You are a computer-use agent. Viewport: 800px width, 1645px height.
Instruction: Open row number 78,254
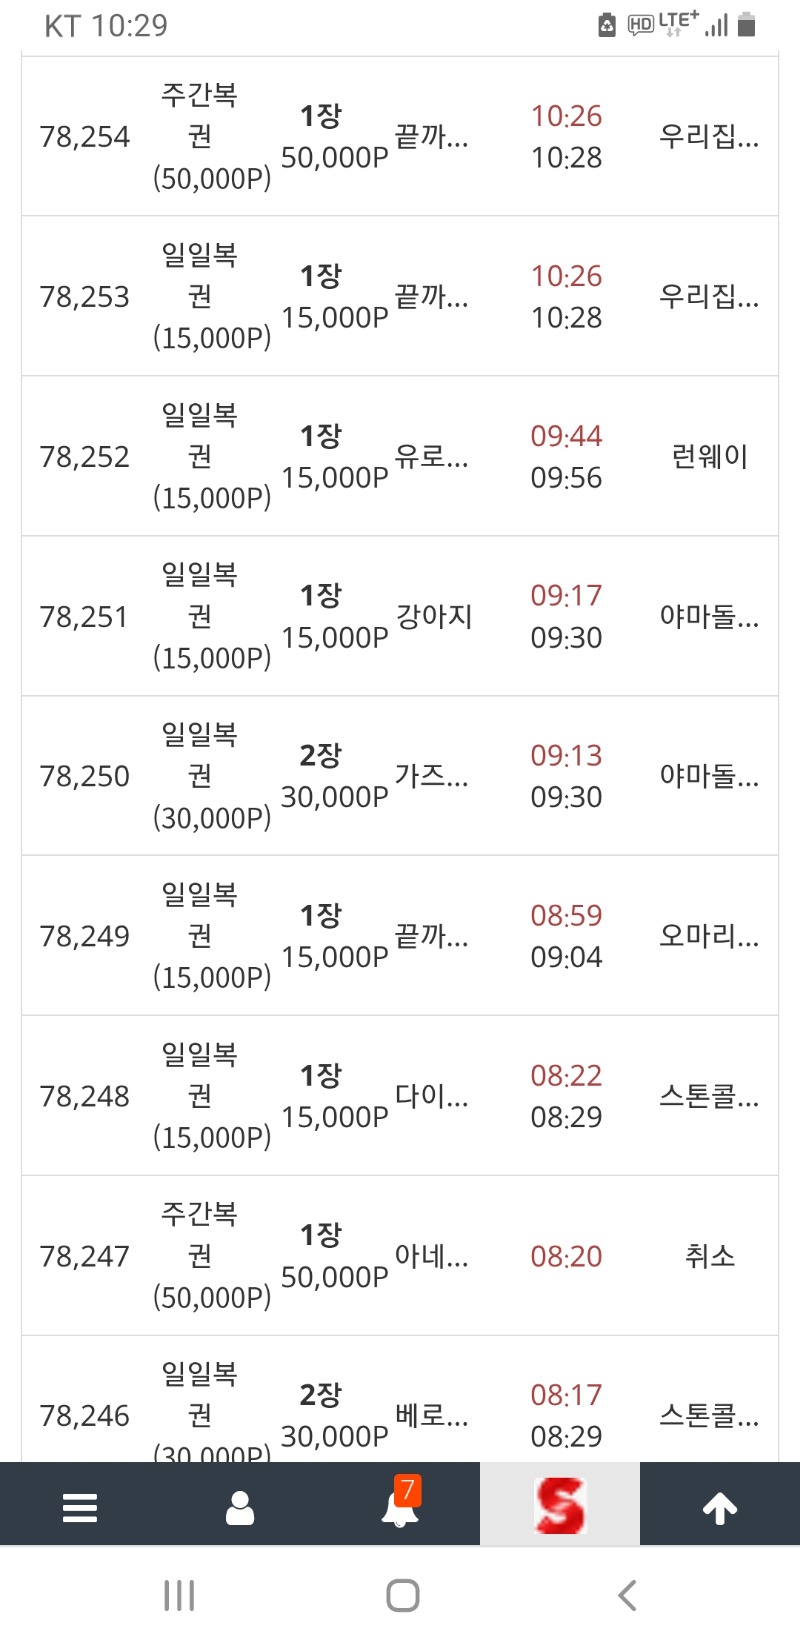85,137
